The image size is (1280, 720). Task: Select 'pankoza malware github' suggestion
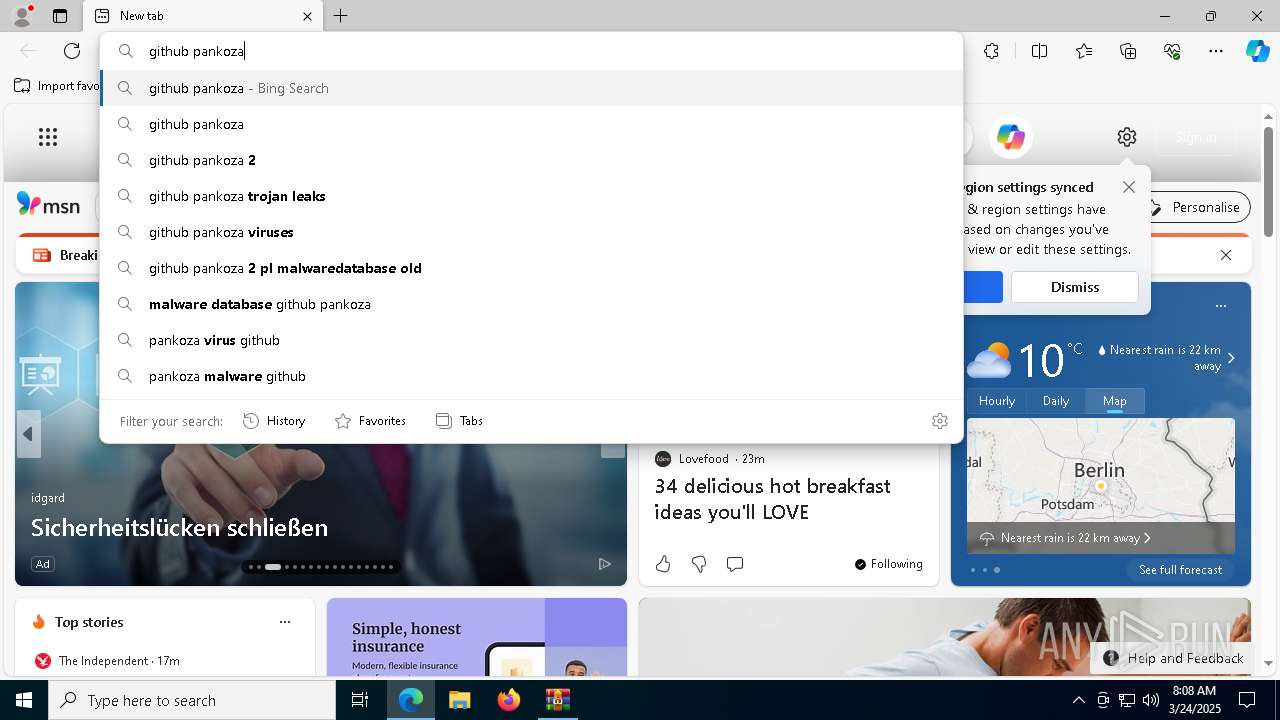point(531,376)
